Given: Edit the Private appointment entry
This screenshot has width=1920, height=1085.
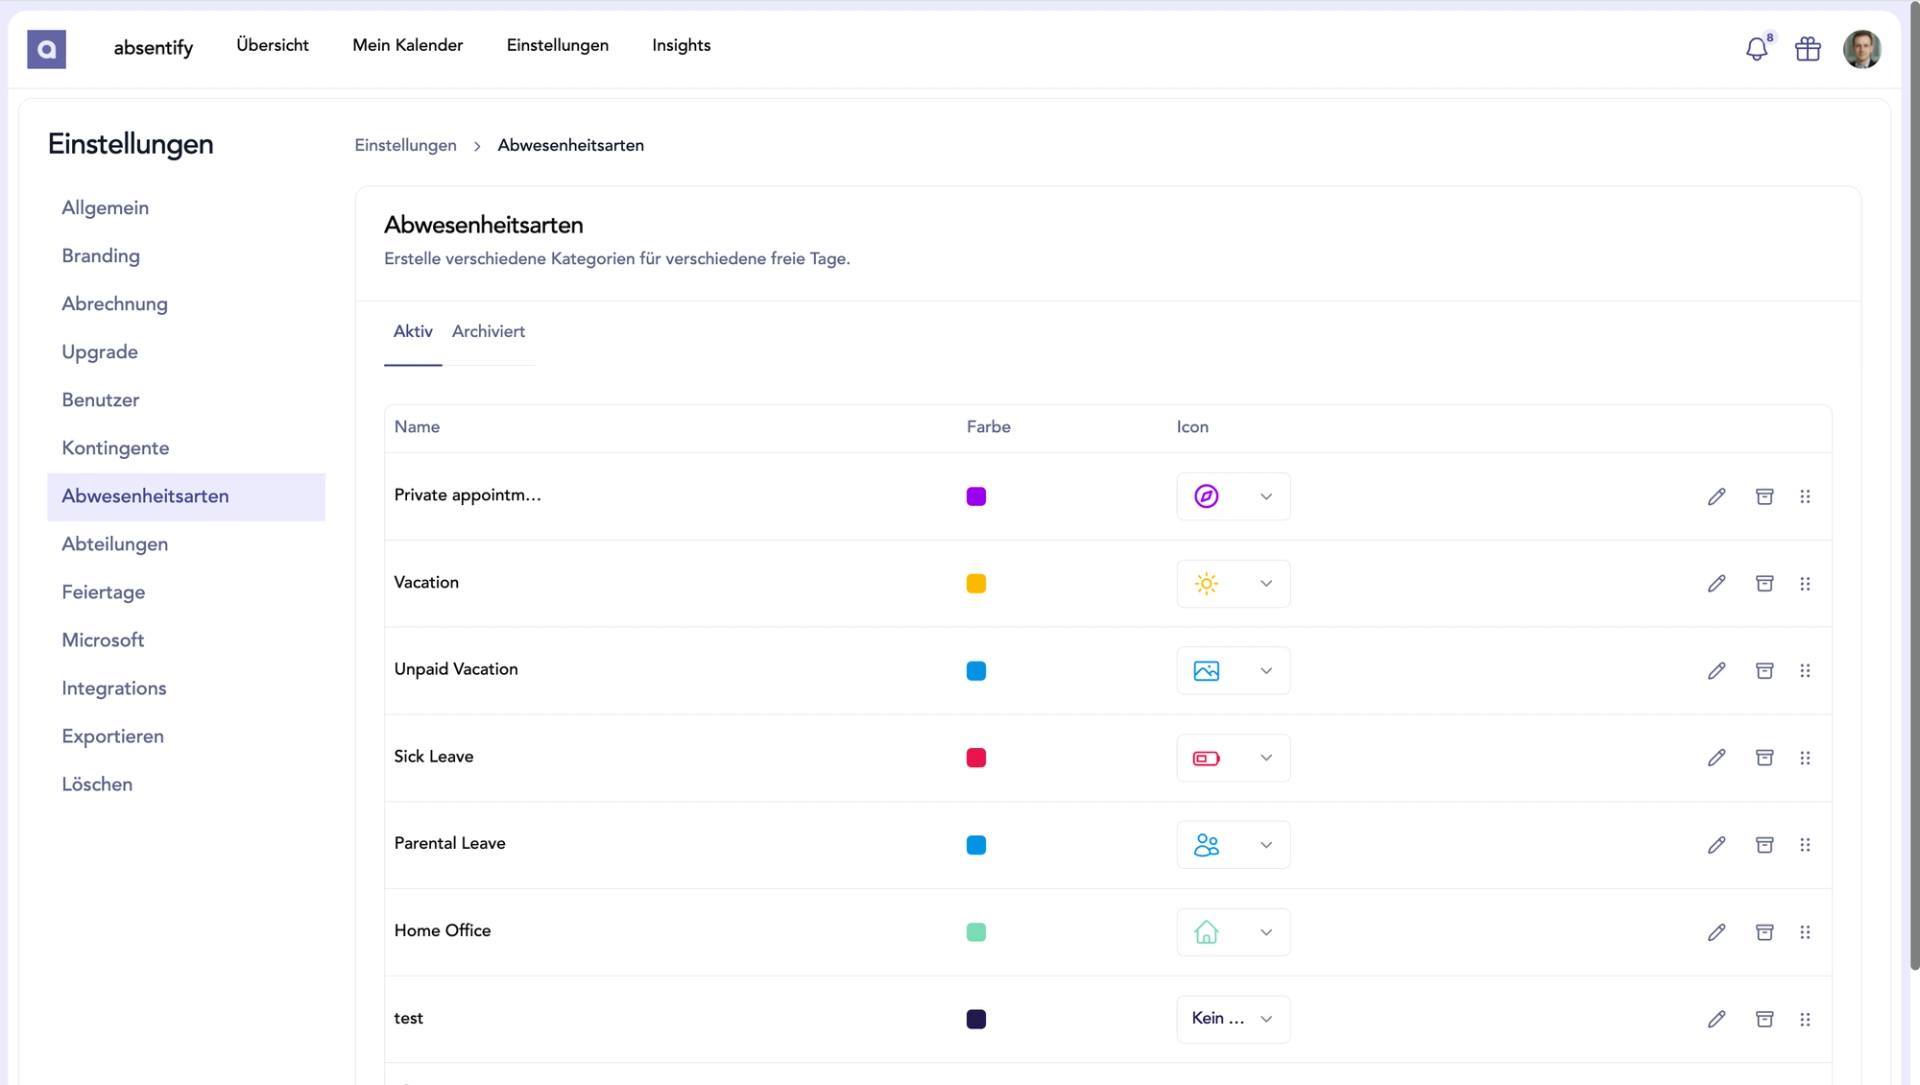Looking at the screenshot, I should (1716, 497).
